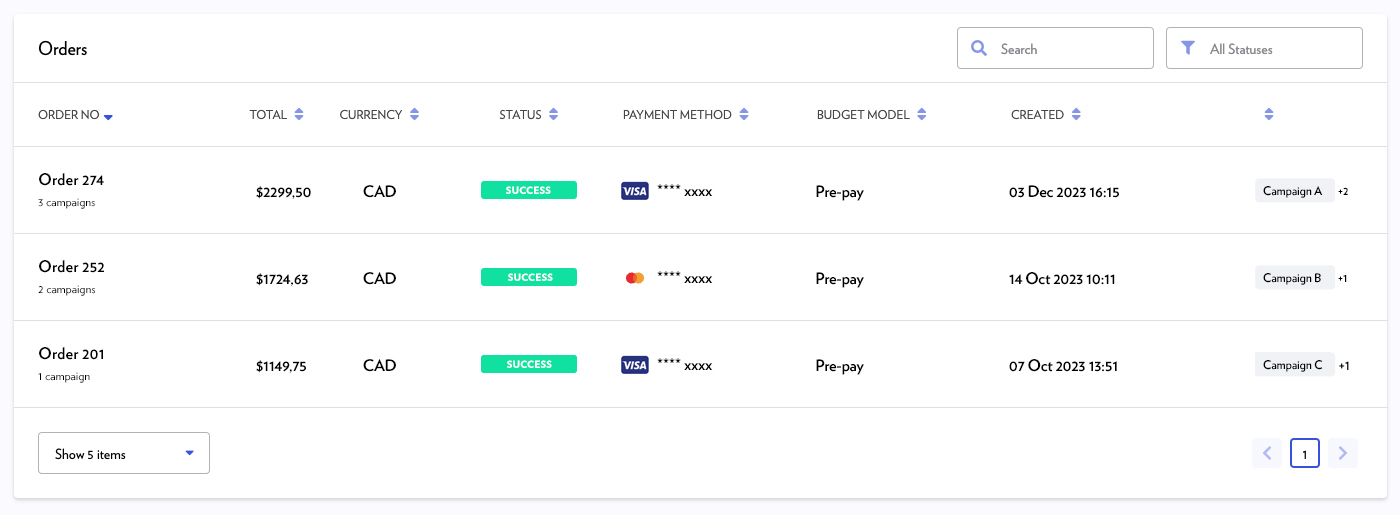Screen dimensions: 1400x515
Task: Sort by Status column arrows
Action: 553,115
